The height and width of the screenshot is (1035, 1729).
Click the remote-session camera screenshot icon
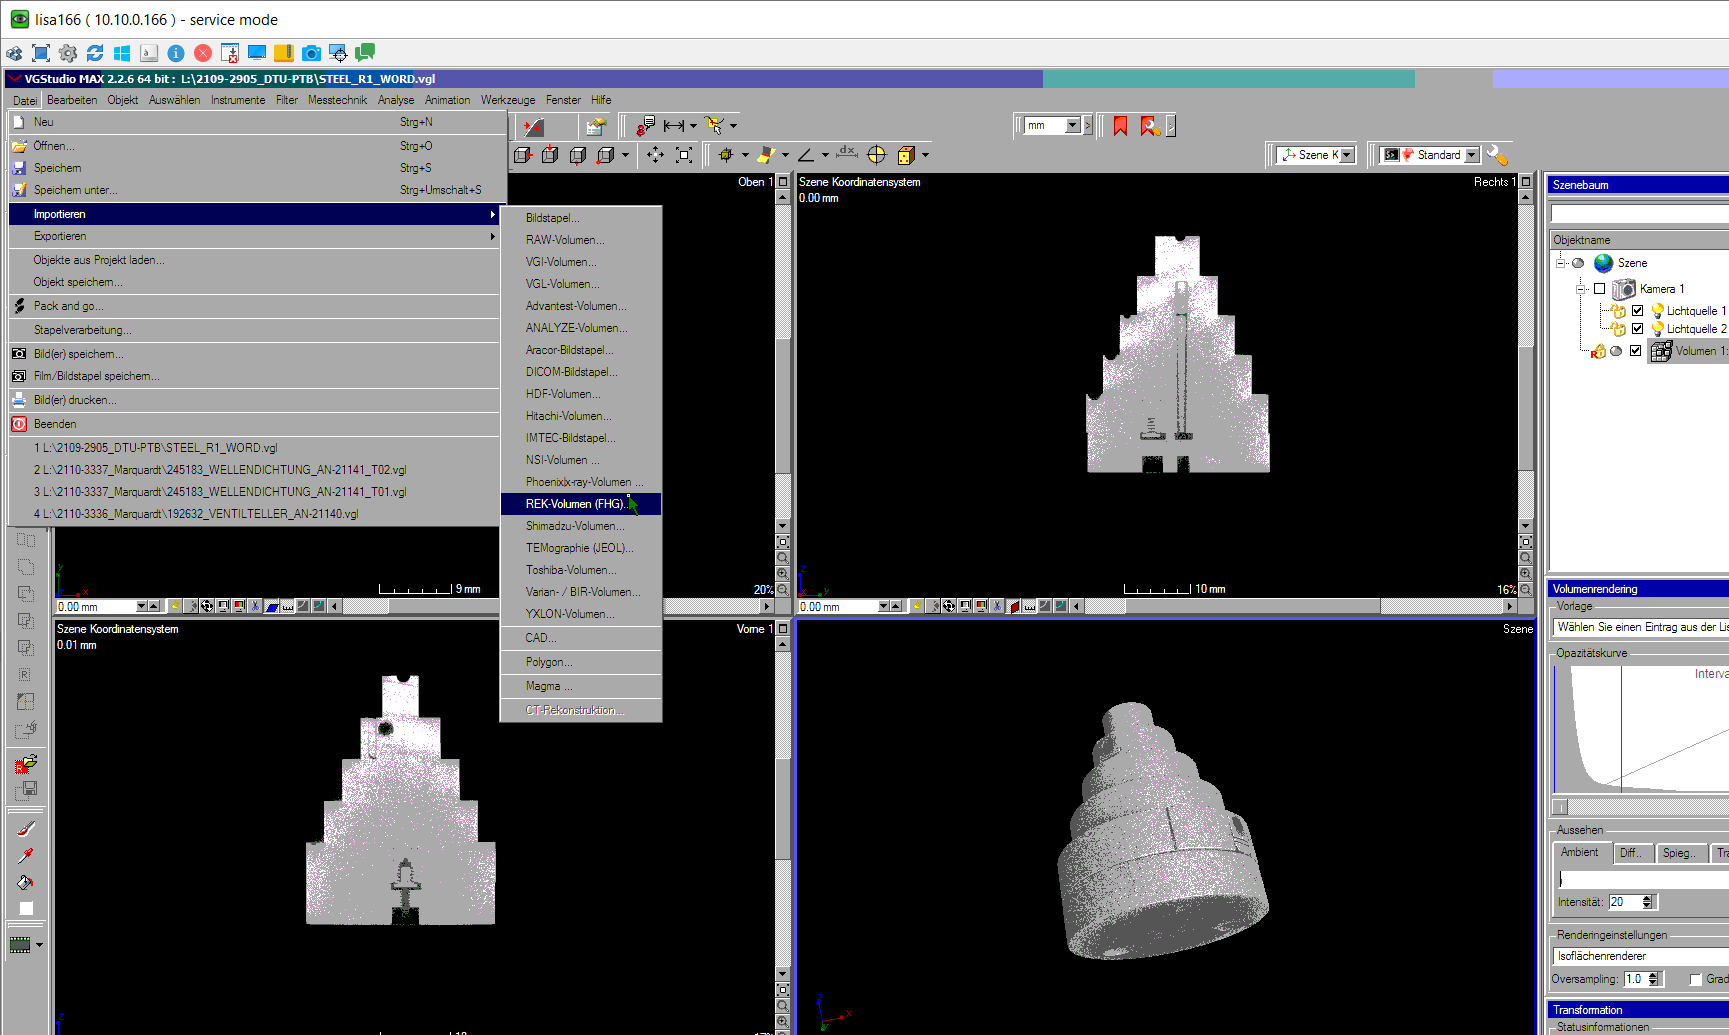311,53
